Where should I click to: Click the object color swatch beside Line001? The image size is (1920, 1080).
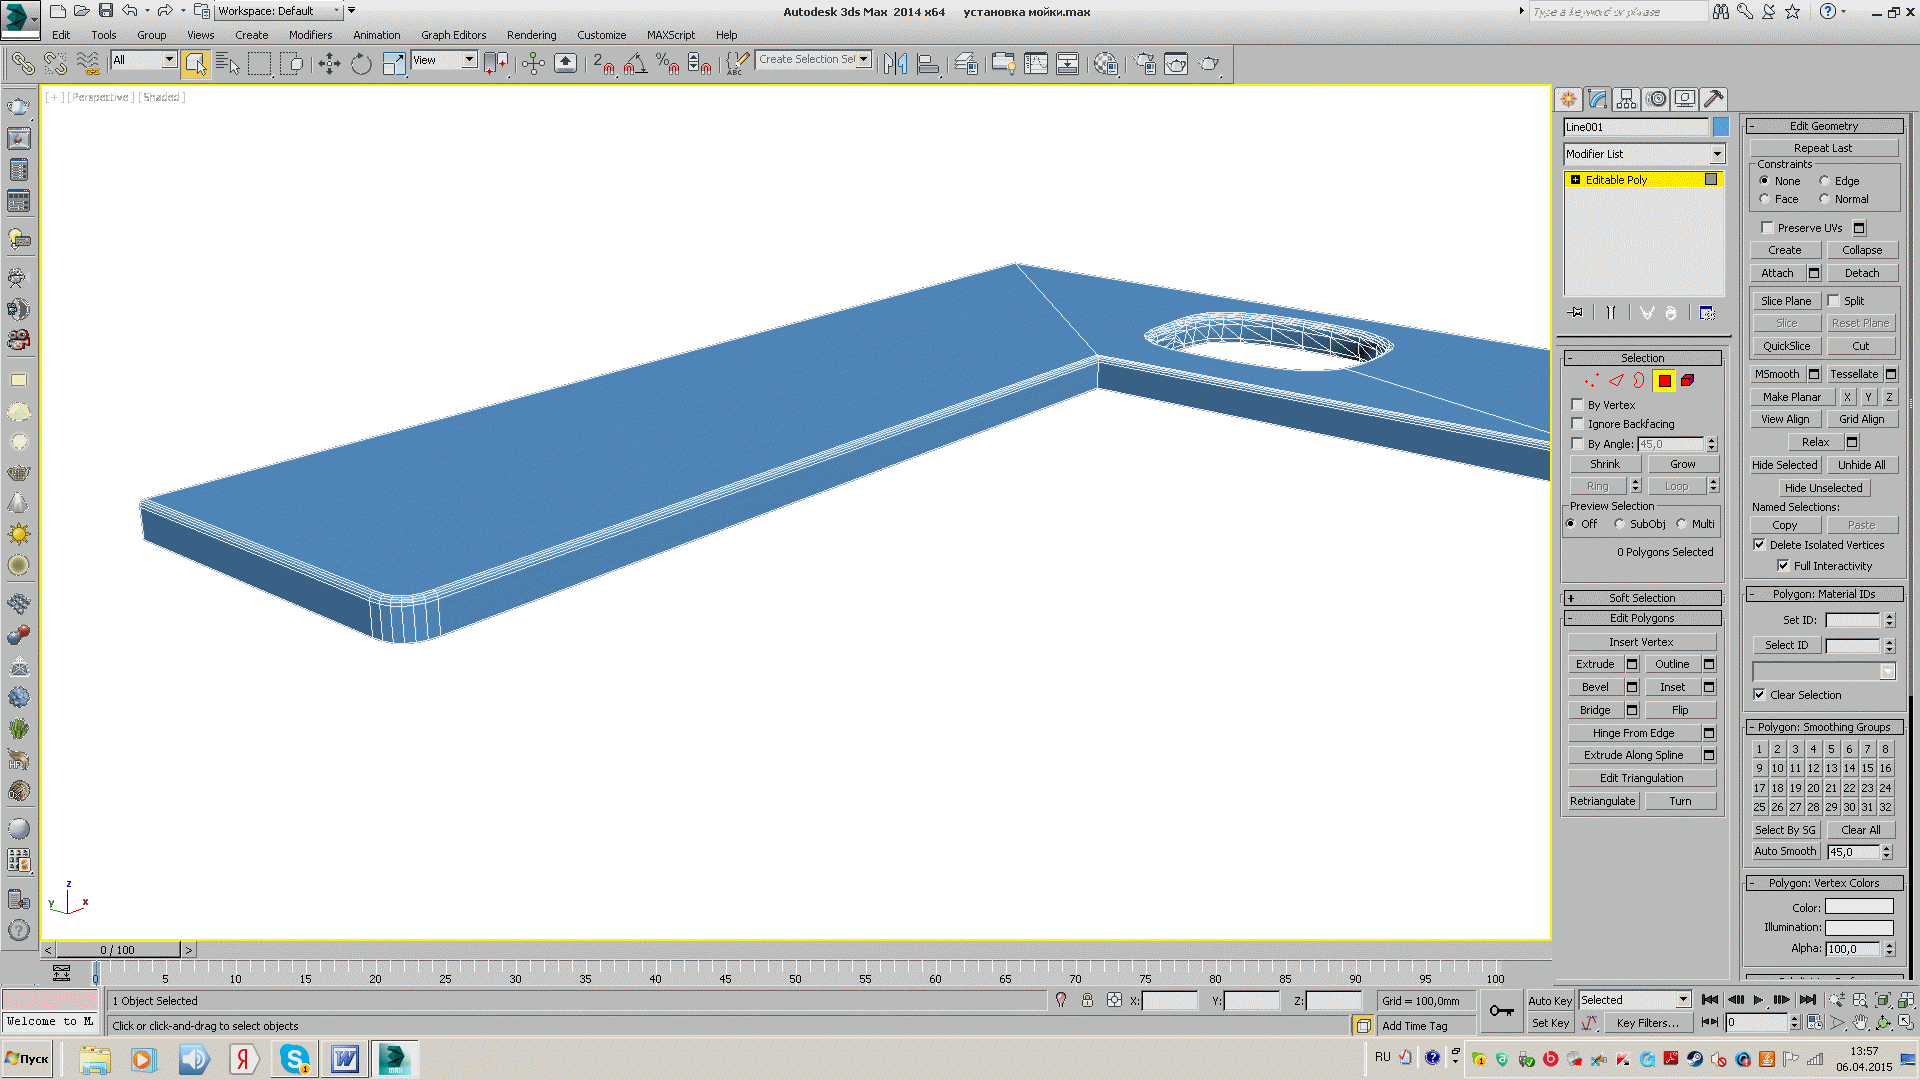(x=1721, y=127)
